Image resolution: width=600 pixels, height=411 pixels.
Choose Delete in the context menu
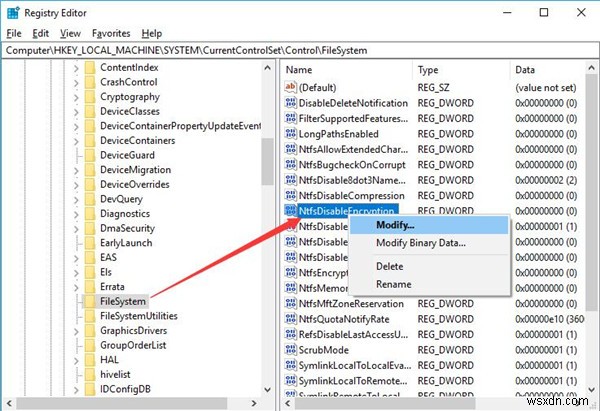point(429,266)
